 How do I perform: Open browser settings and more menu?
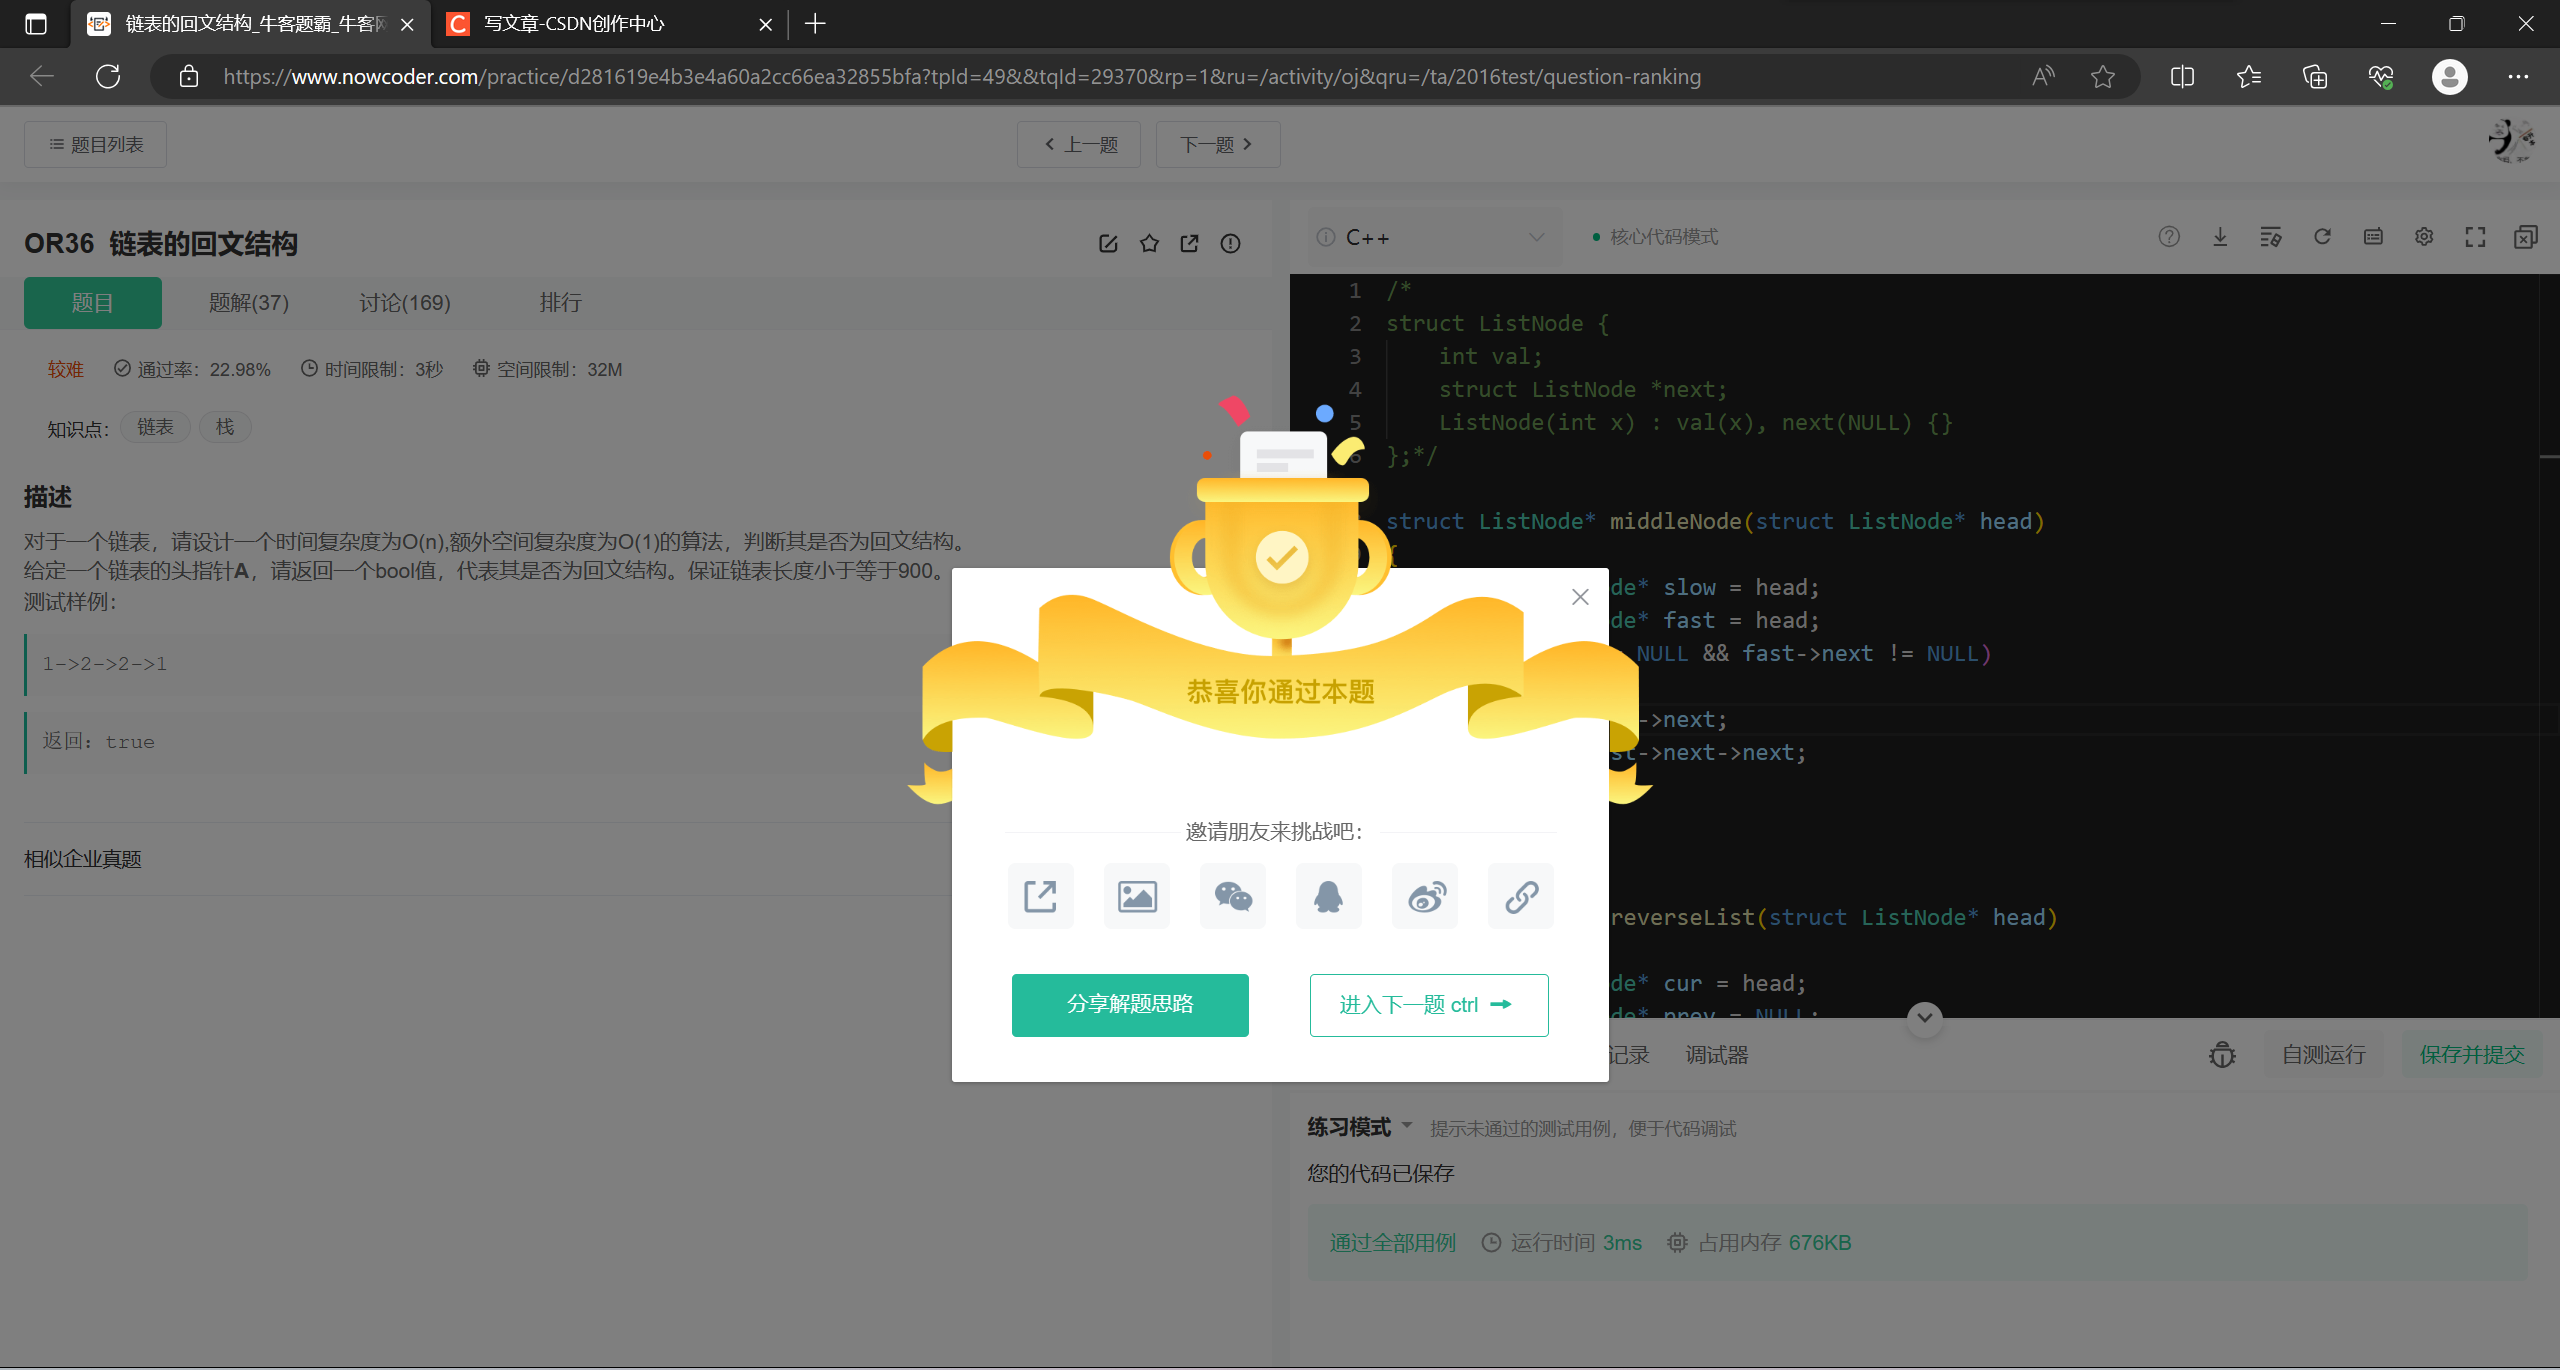tap(2518, 77)
